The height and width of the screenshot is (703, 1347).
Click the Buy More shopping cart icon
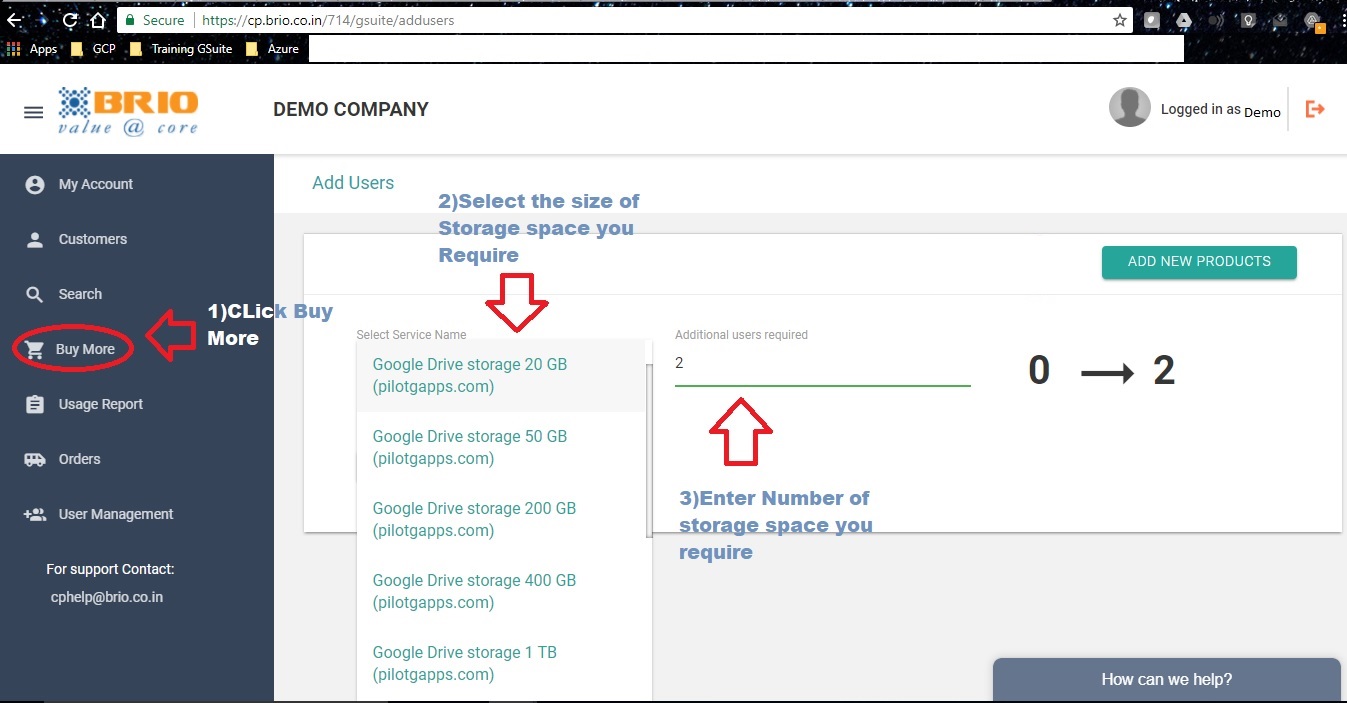[x=35, y=350]
